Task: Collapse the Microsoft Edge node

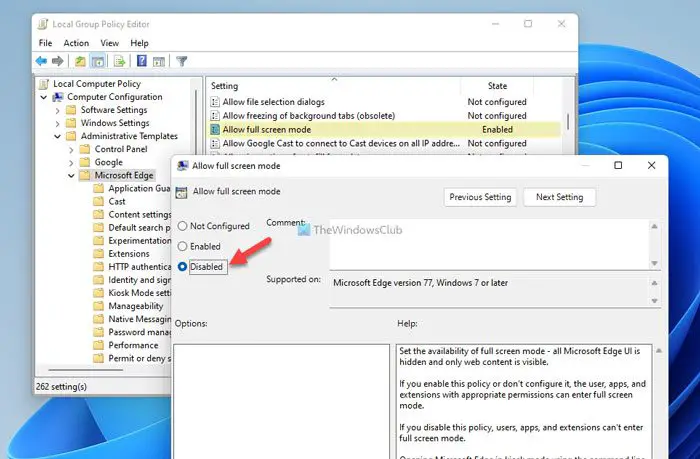Action: pyautogui.click(x=71, y=175)
